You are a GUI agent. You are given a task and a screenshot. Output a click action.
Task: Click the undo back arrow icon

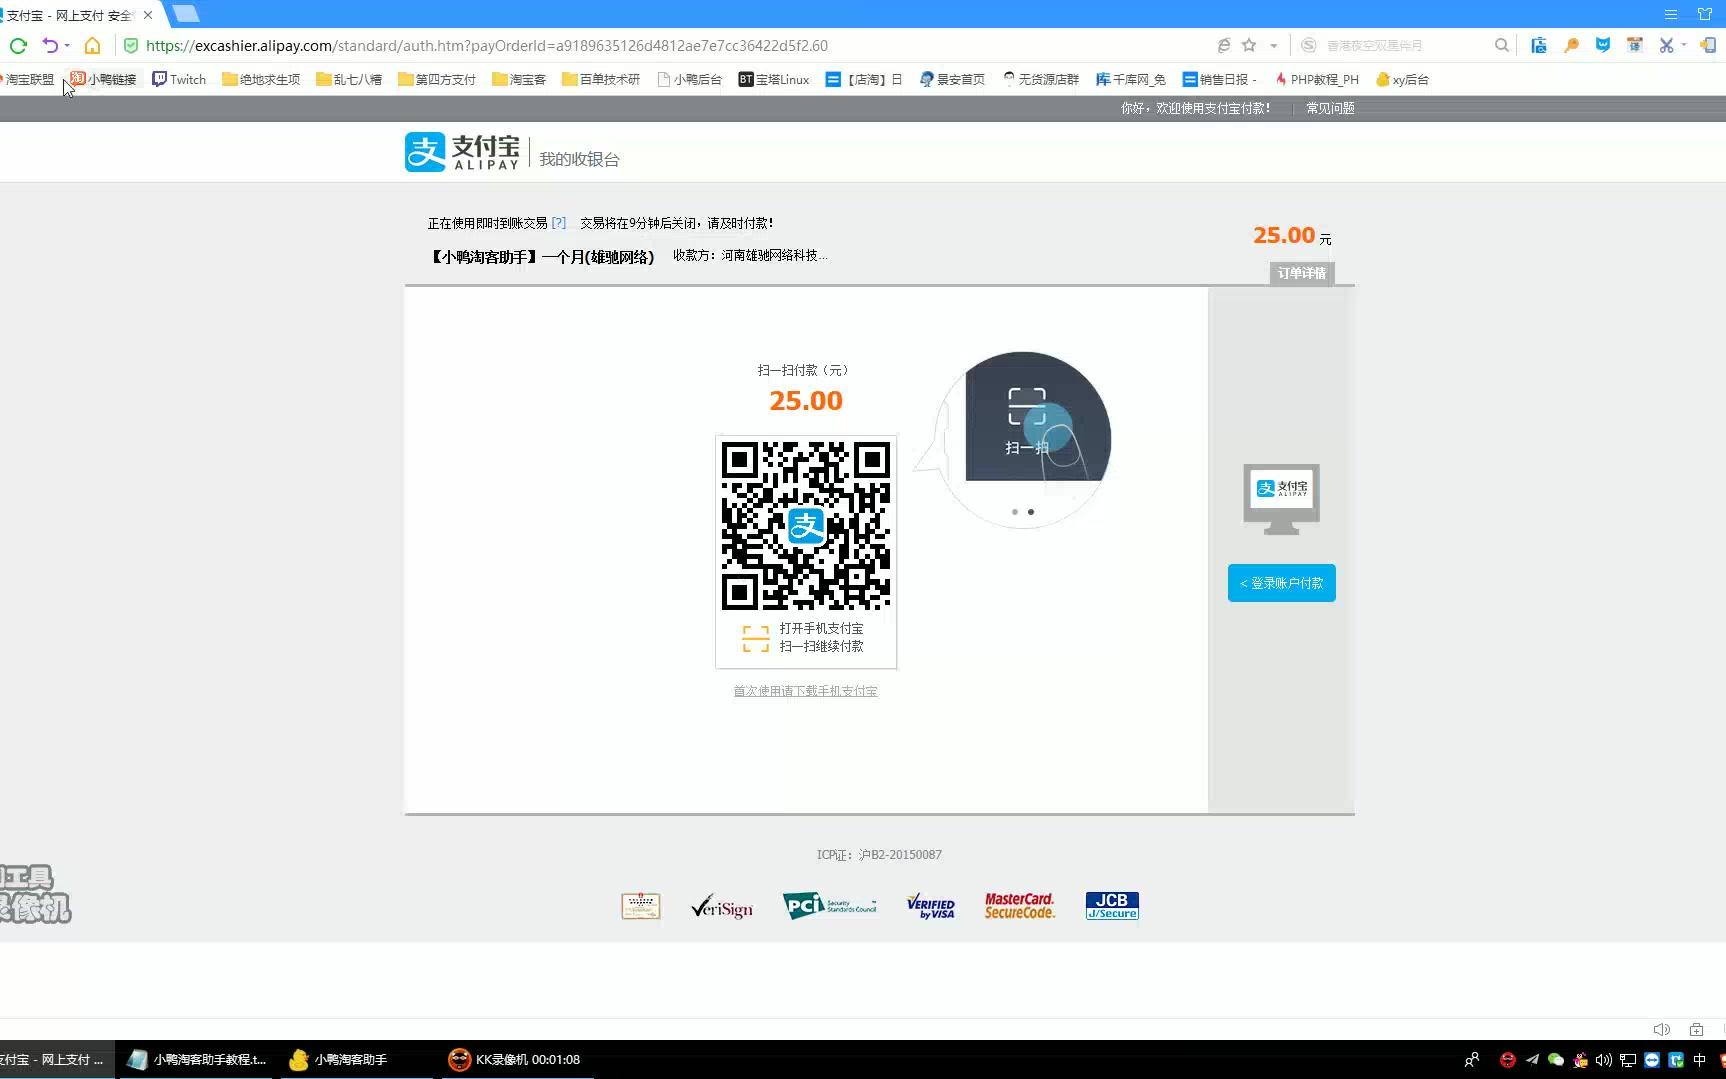[x=50, y=45]
